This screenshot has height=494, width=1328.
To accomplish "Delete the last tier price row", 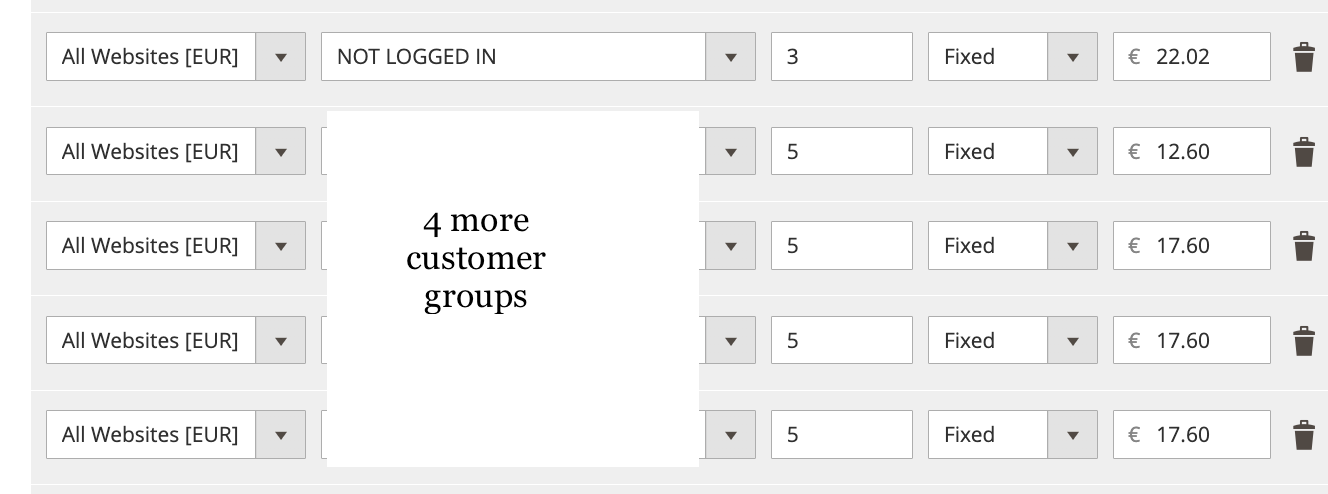I will tap(1303, 435).
